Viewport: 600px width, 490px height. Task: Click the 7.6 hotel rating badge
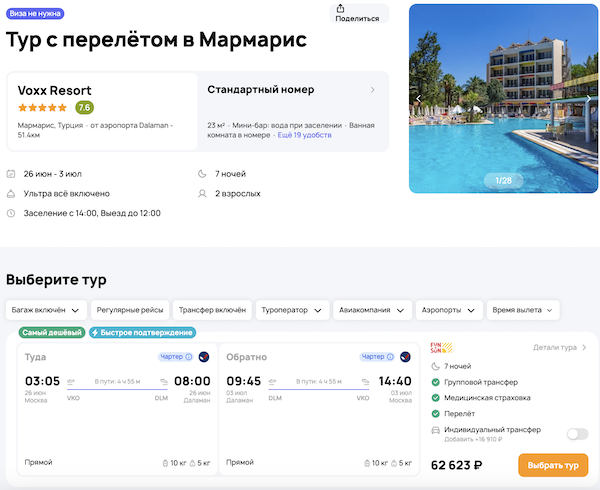point(84,107)
